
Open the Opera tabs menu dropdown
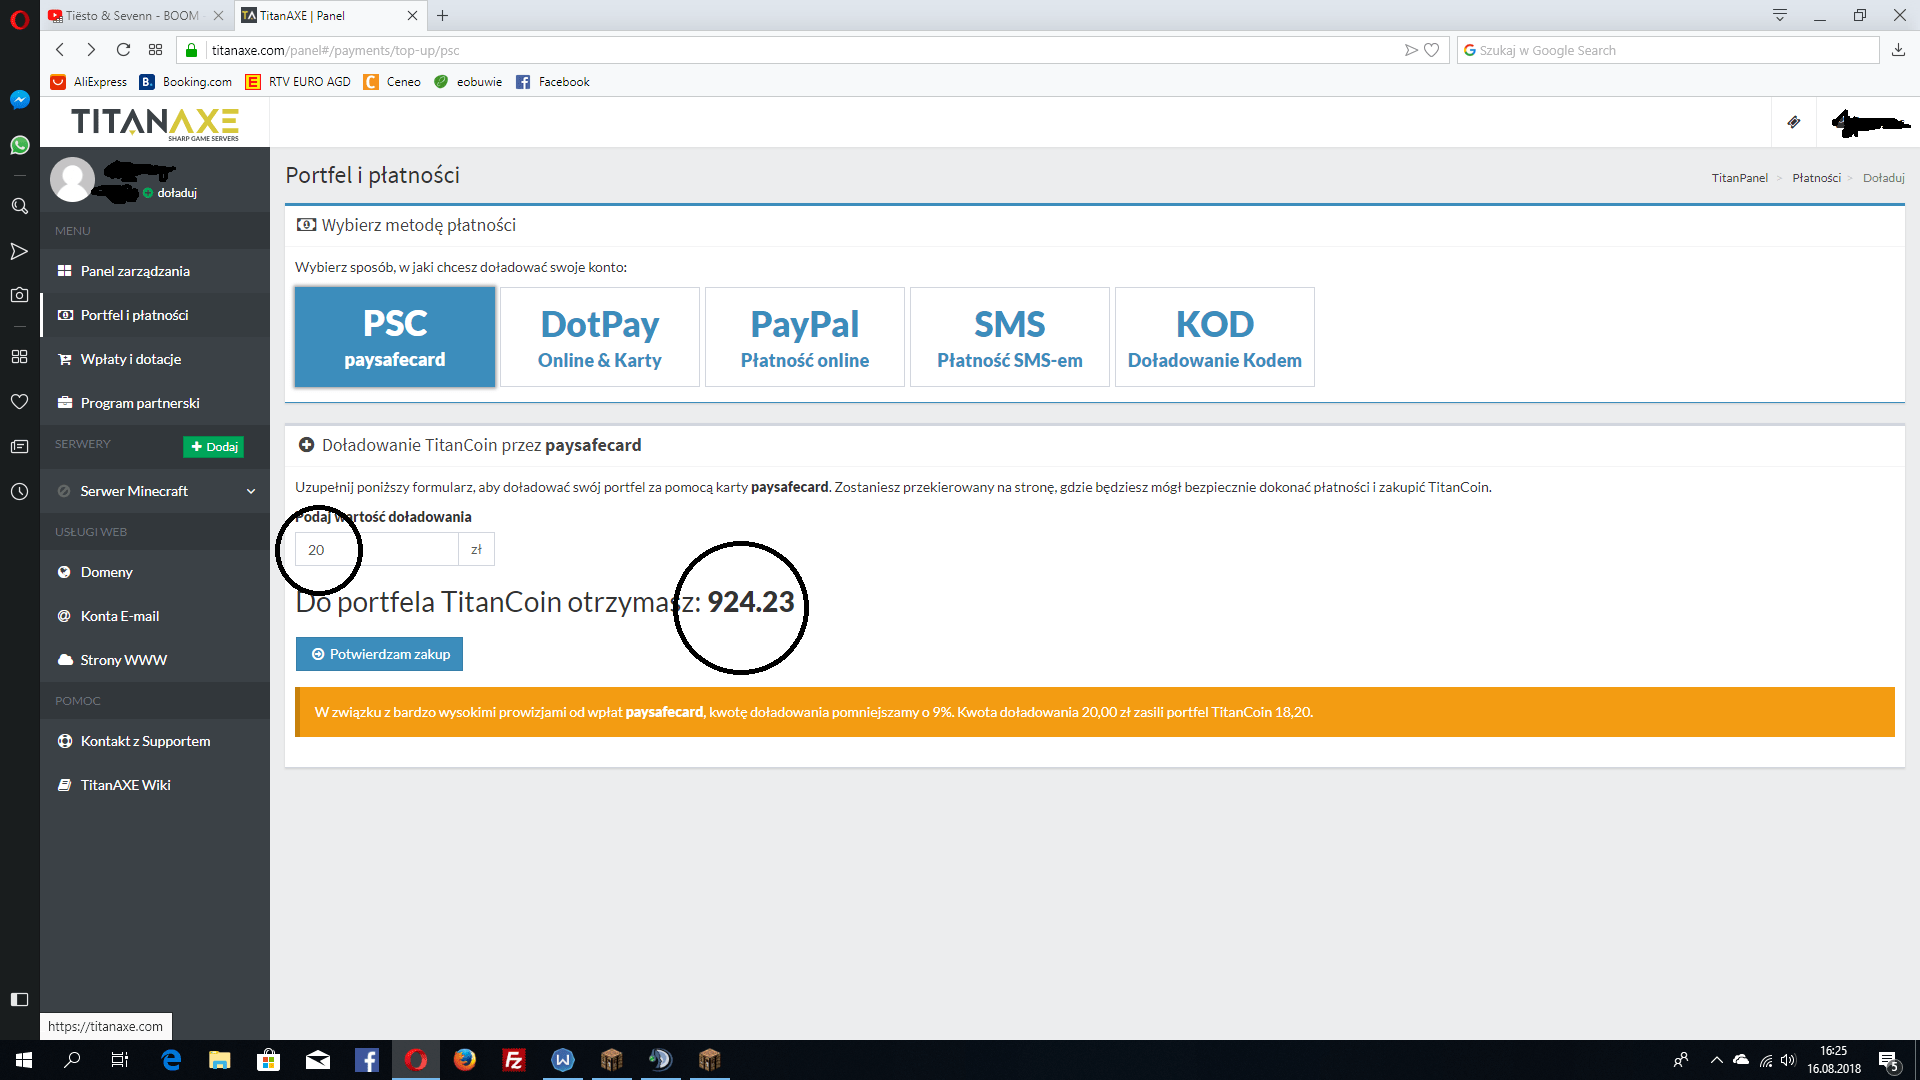coord(1779,15)
